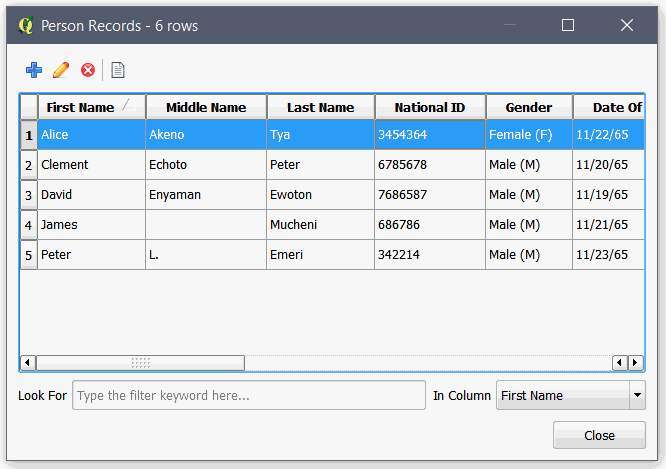
Task: Click the blue plus add record icon
Action: click(34, 70)
